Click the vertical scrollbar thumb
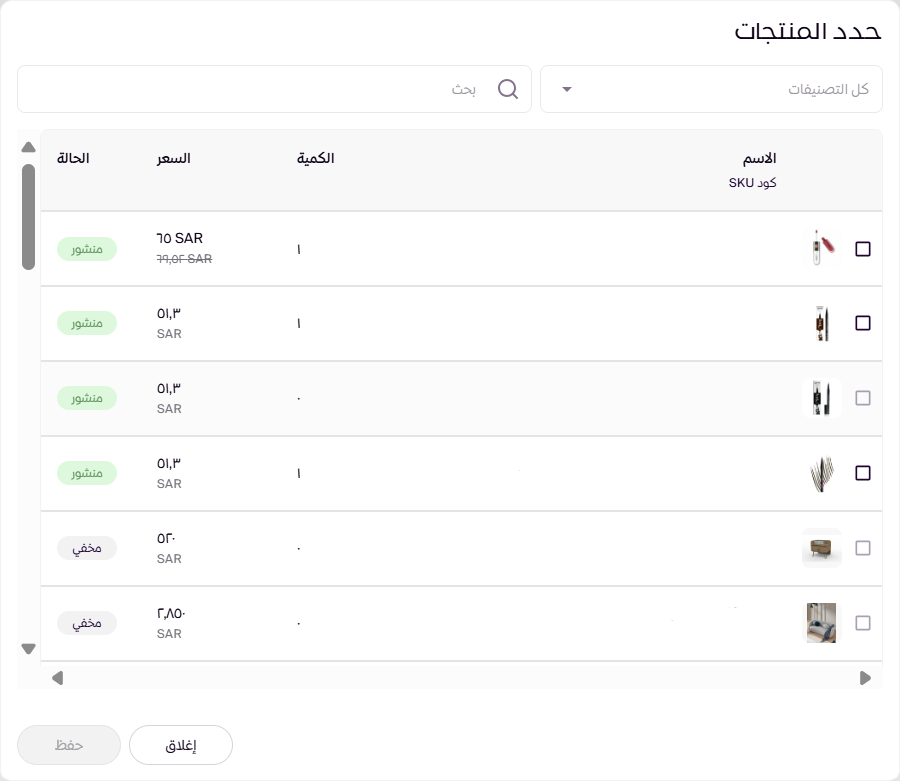 pos(28,216)
